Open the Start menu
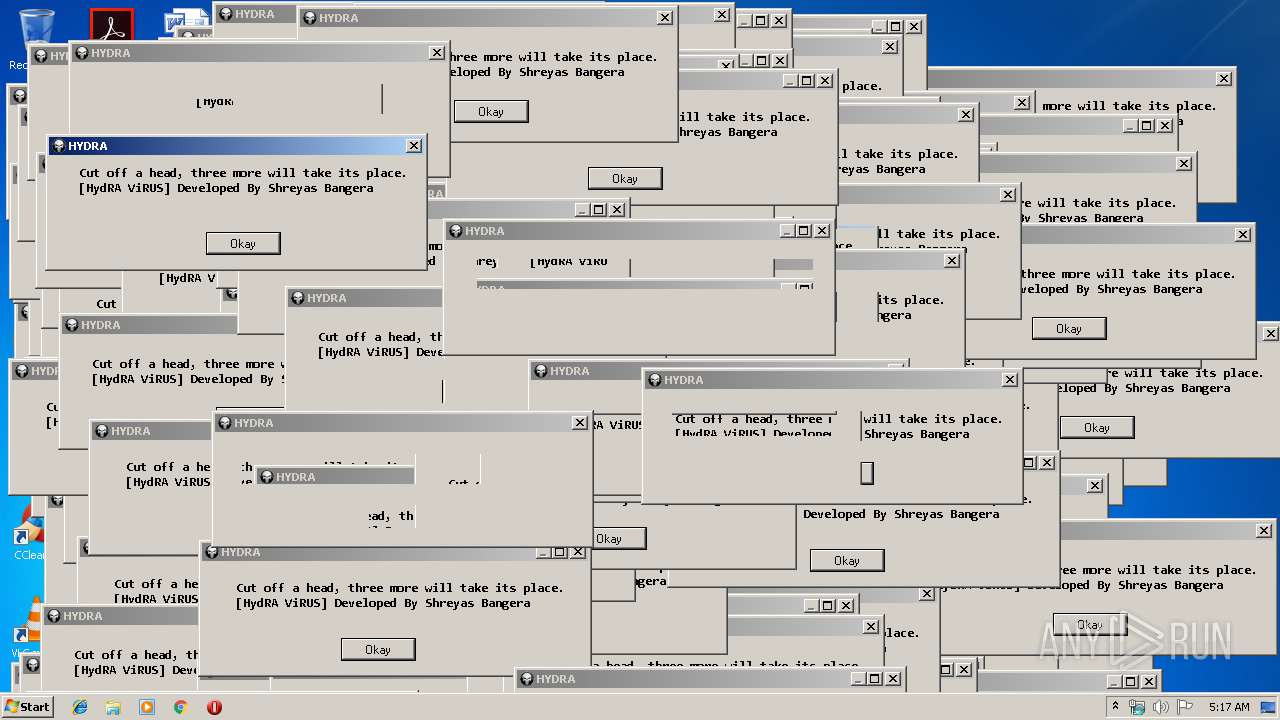This screenshot has width=1280, height=720. pyautogui.click(x=27, y=706)
